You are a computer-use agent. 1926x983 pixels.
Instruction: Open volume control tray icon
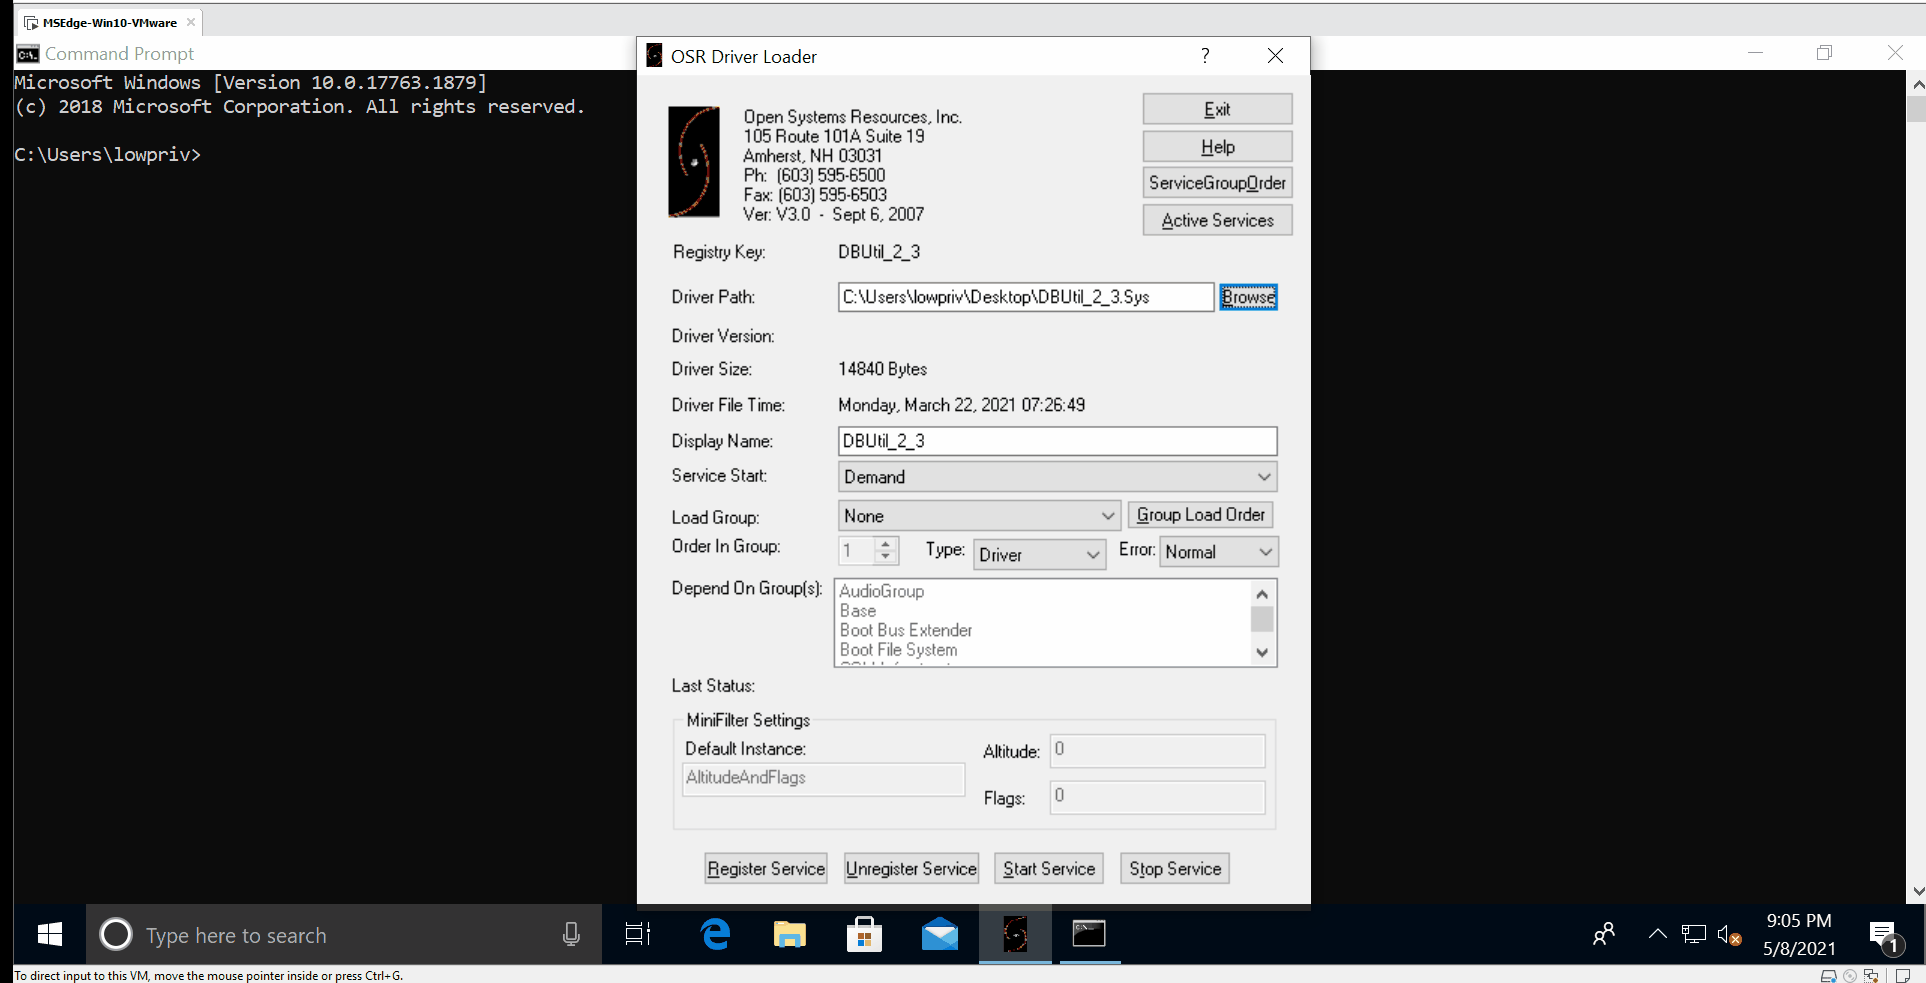click(1729, 935)
